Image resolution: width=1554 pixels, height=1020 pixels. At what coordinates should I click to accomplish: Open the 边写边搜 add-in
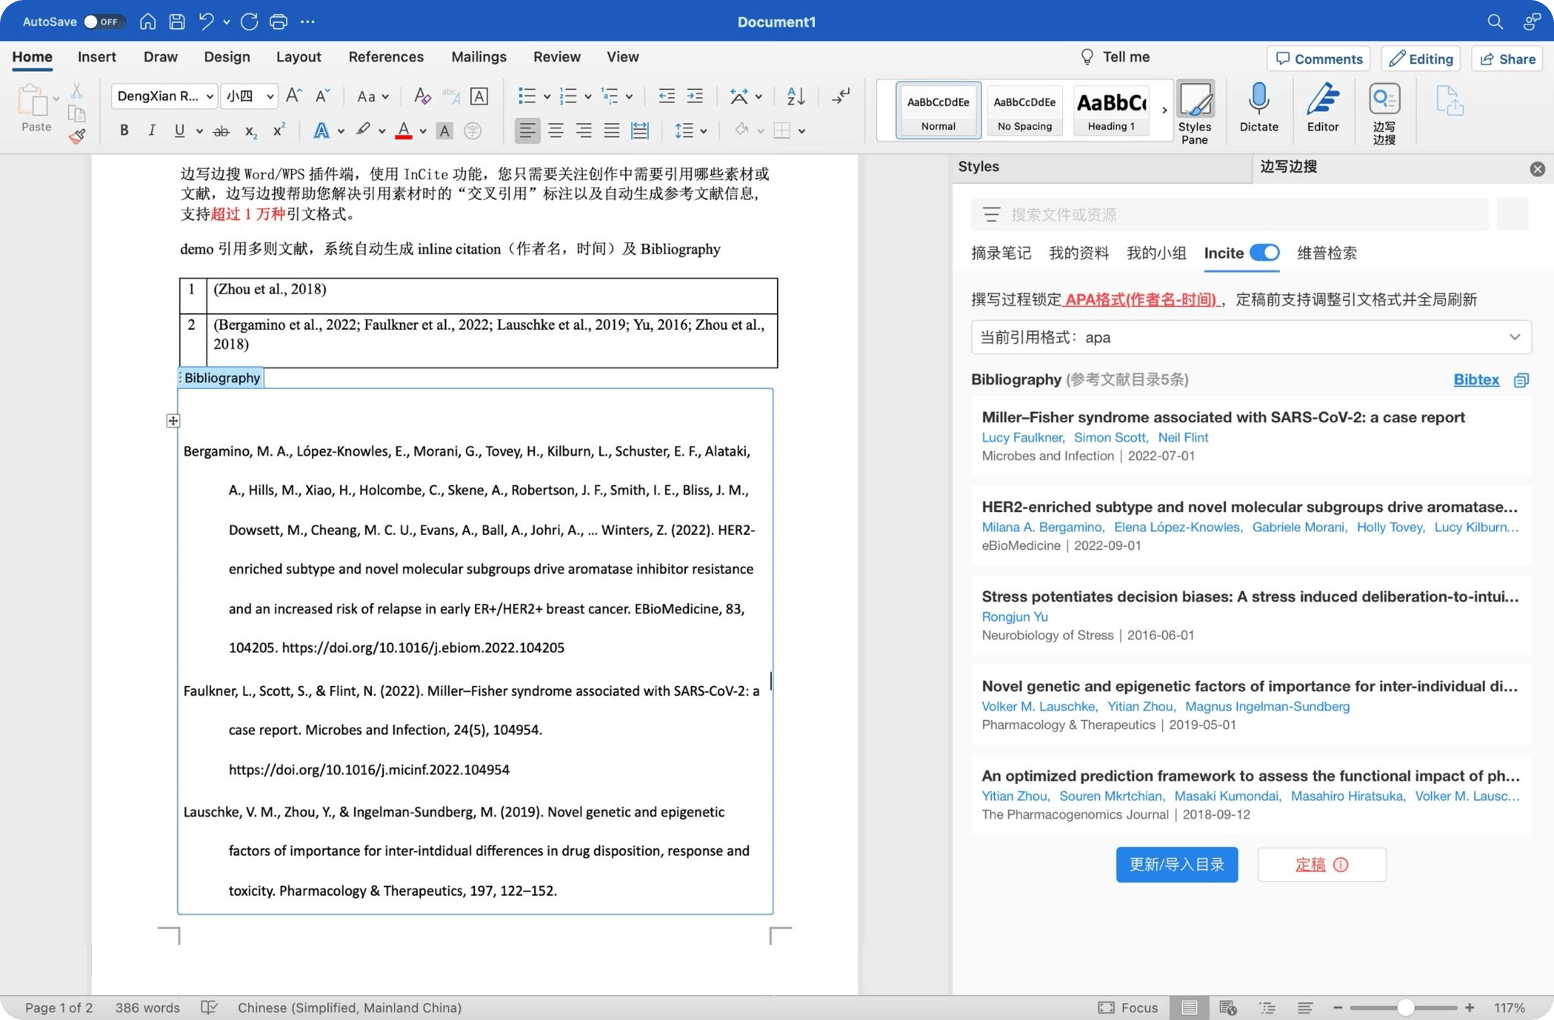click(x=1385, y=114)
